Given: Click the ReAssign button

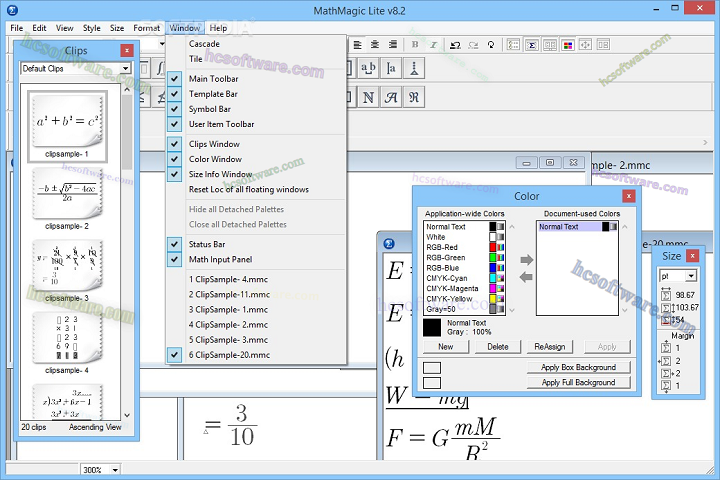Looking at the screenshot, I should pos(550,347).
